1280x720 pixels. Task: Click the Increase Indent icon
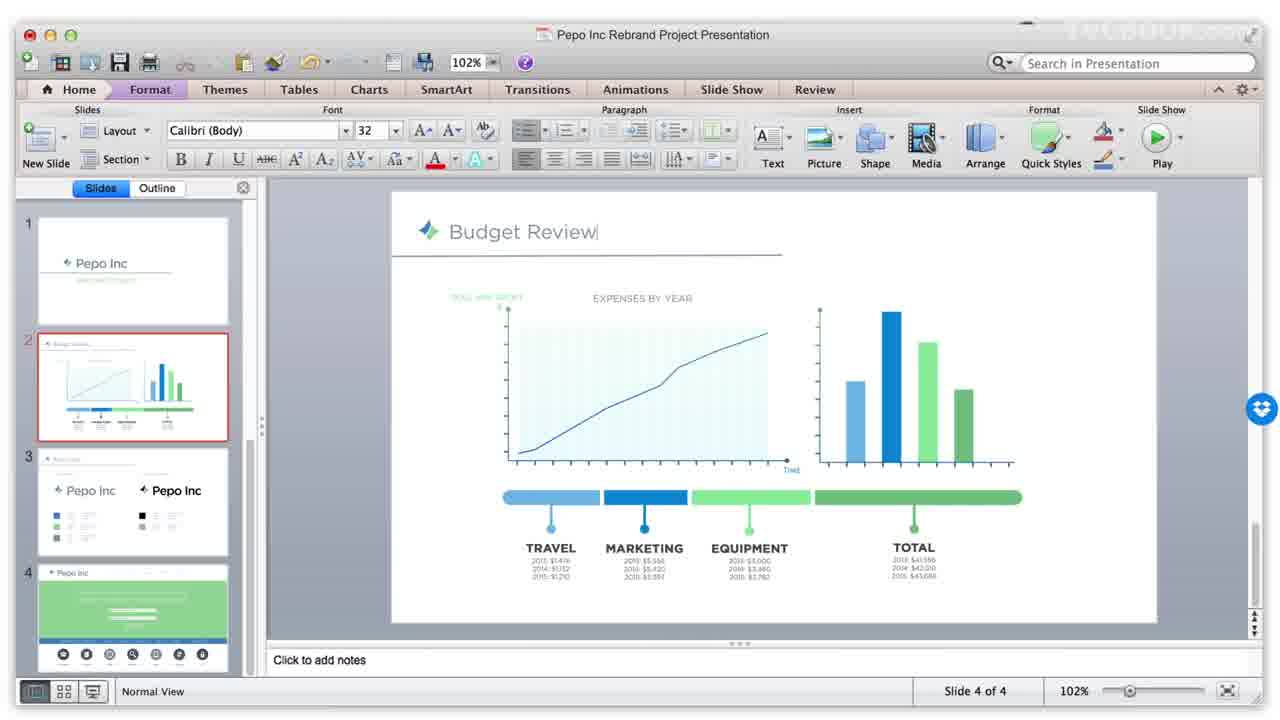pos(637,130)
